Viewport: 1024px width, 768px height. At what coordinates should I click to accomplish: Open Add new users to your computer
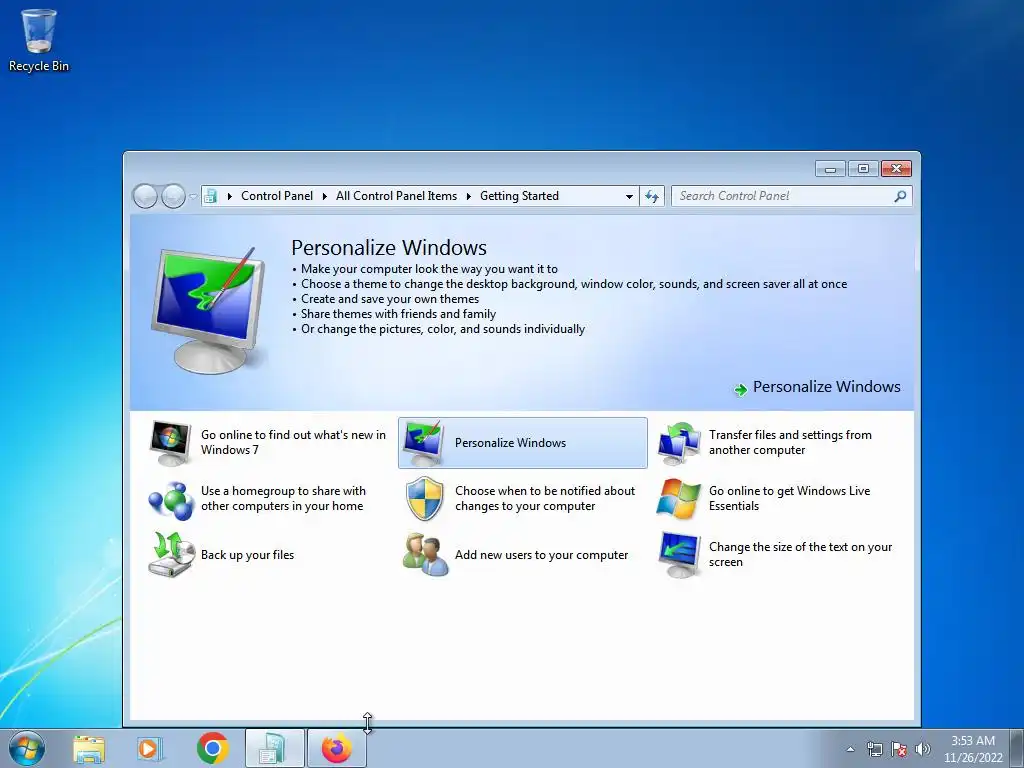click(x=541, y=554)
